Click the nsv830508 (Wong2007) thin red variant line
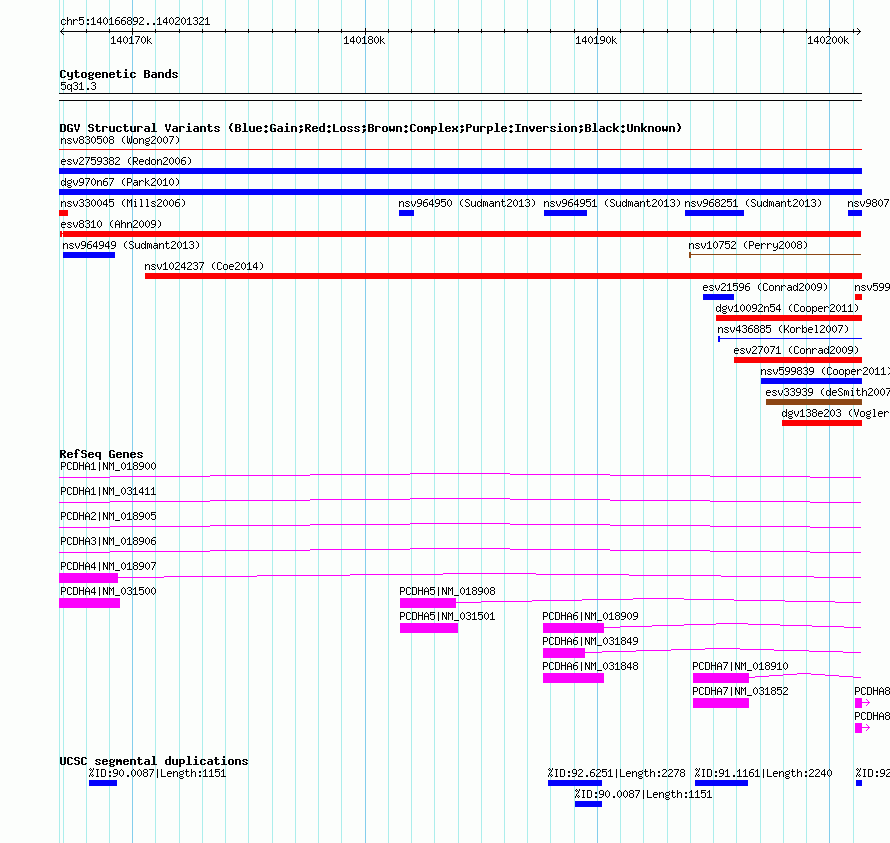Viewport: 890px width, 843px height. 460,149
